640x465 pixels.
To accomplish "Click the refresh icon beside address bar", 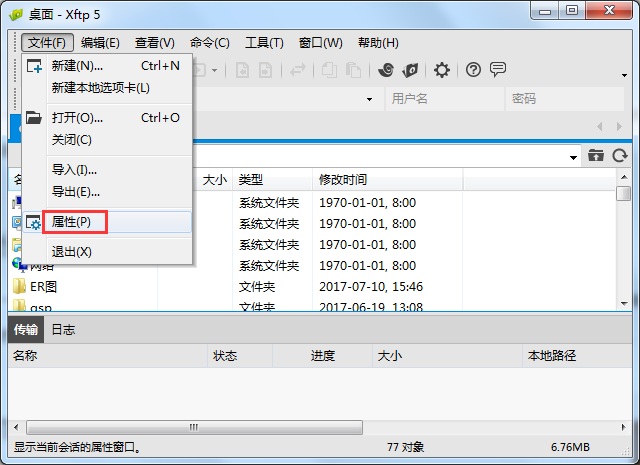I will click(x=620, y=156).
